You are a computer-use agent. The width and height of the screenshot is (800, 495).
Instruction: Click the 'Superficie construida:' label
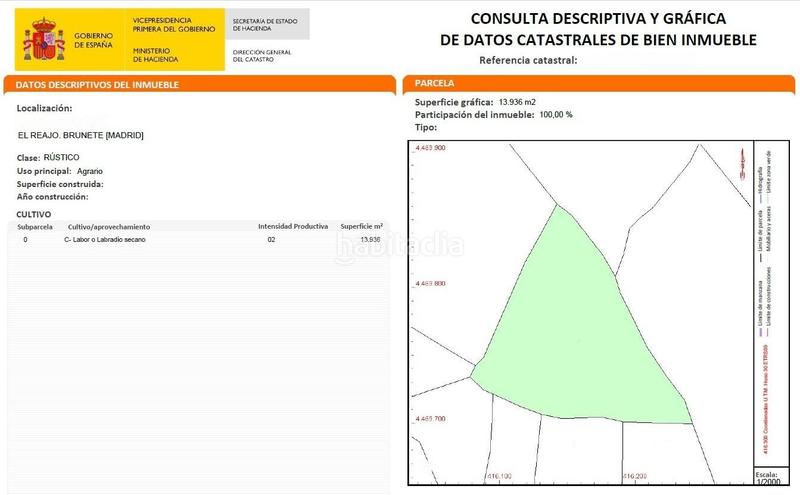[x=60, y=184]
